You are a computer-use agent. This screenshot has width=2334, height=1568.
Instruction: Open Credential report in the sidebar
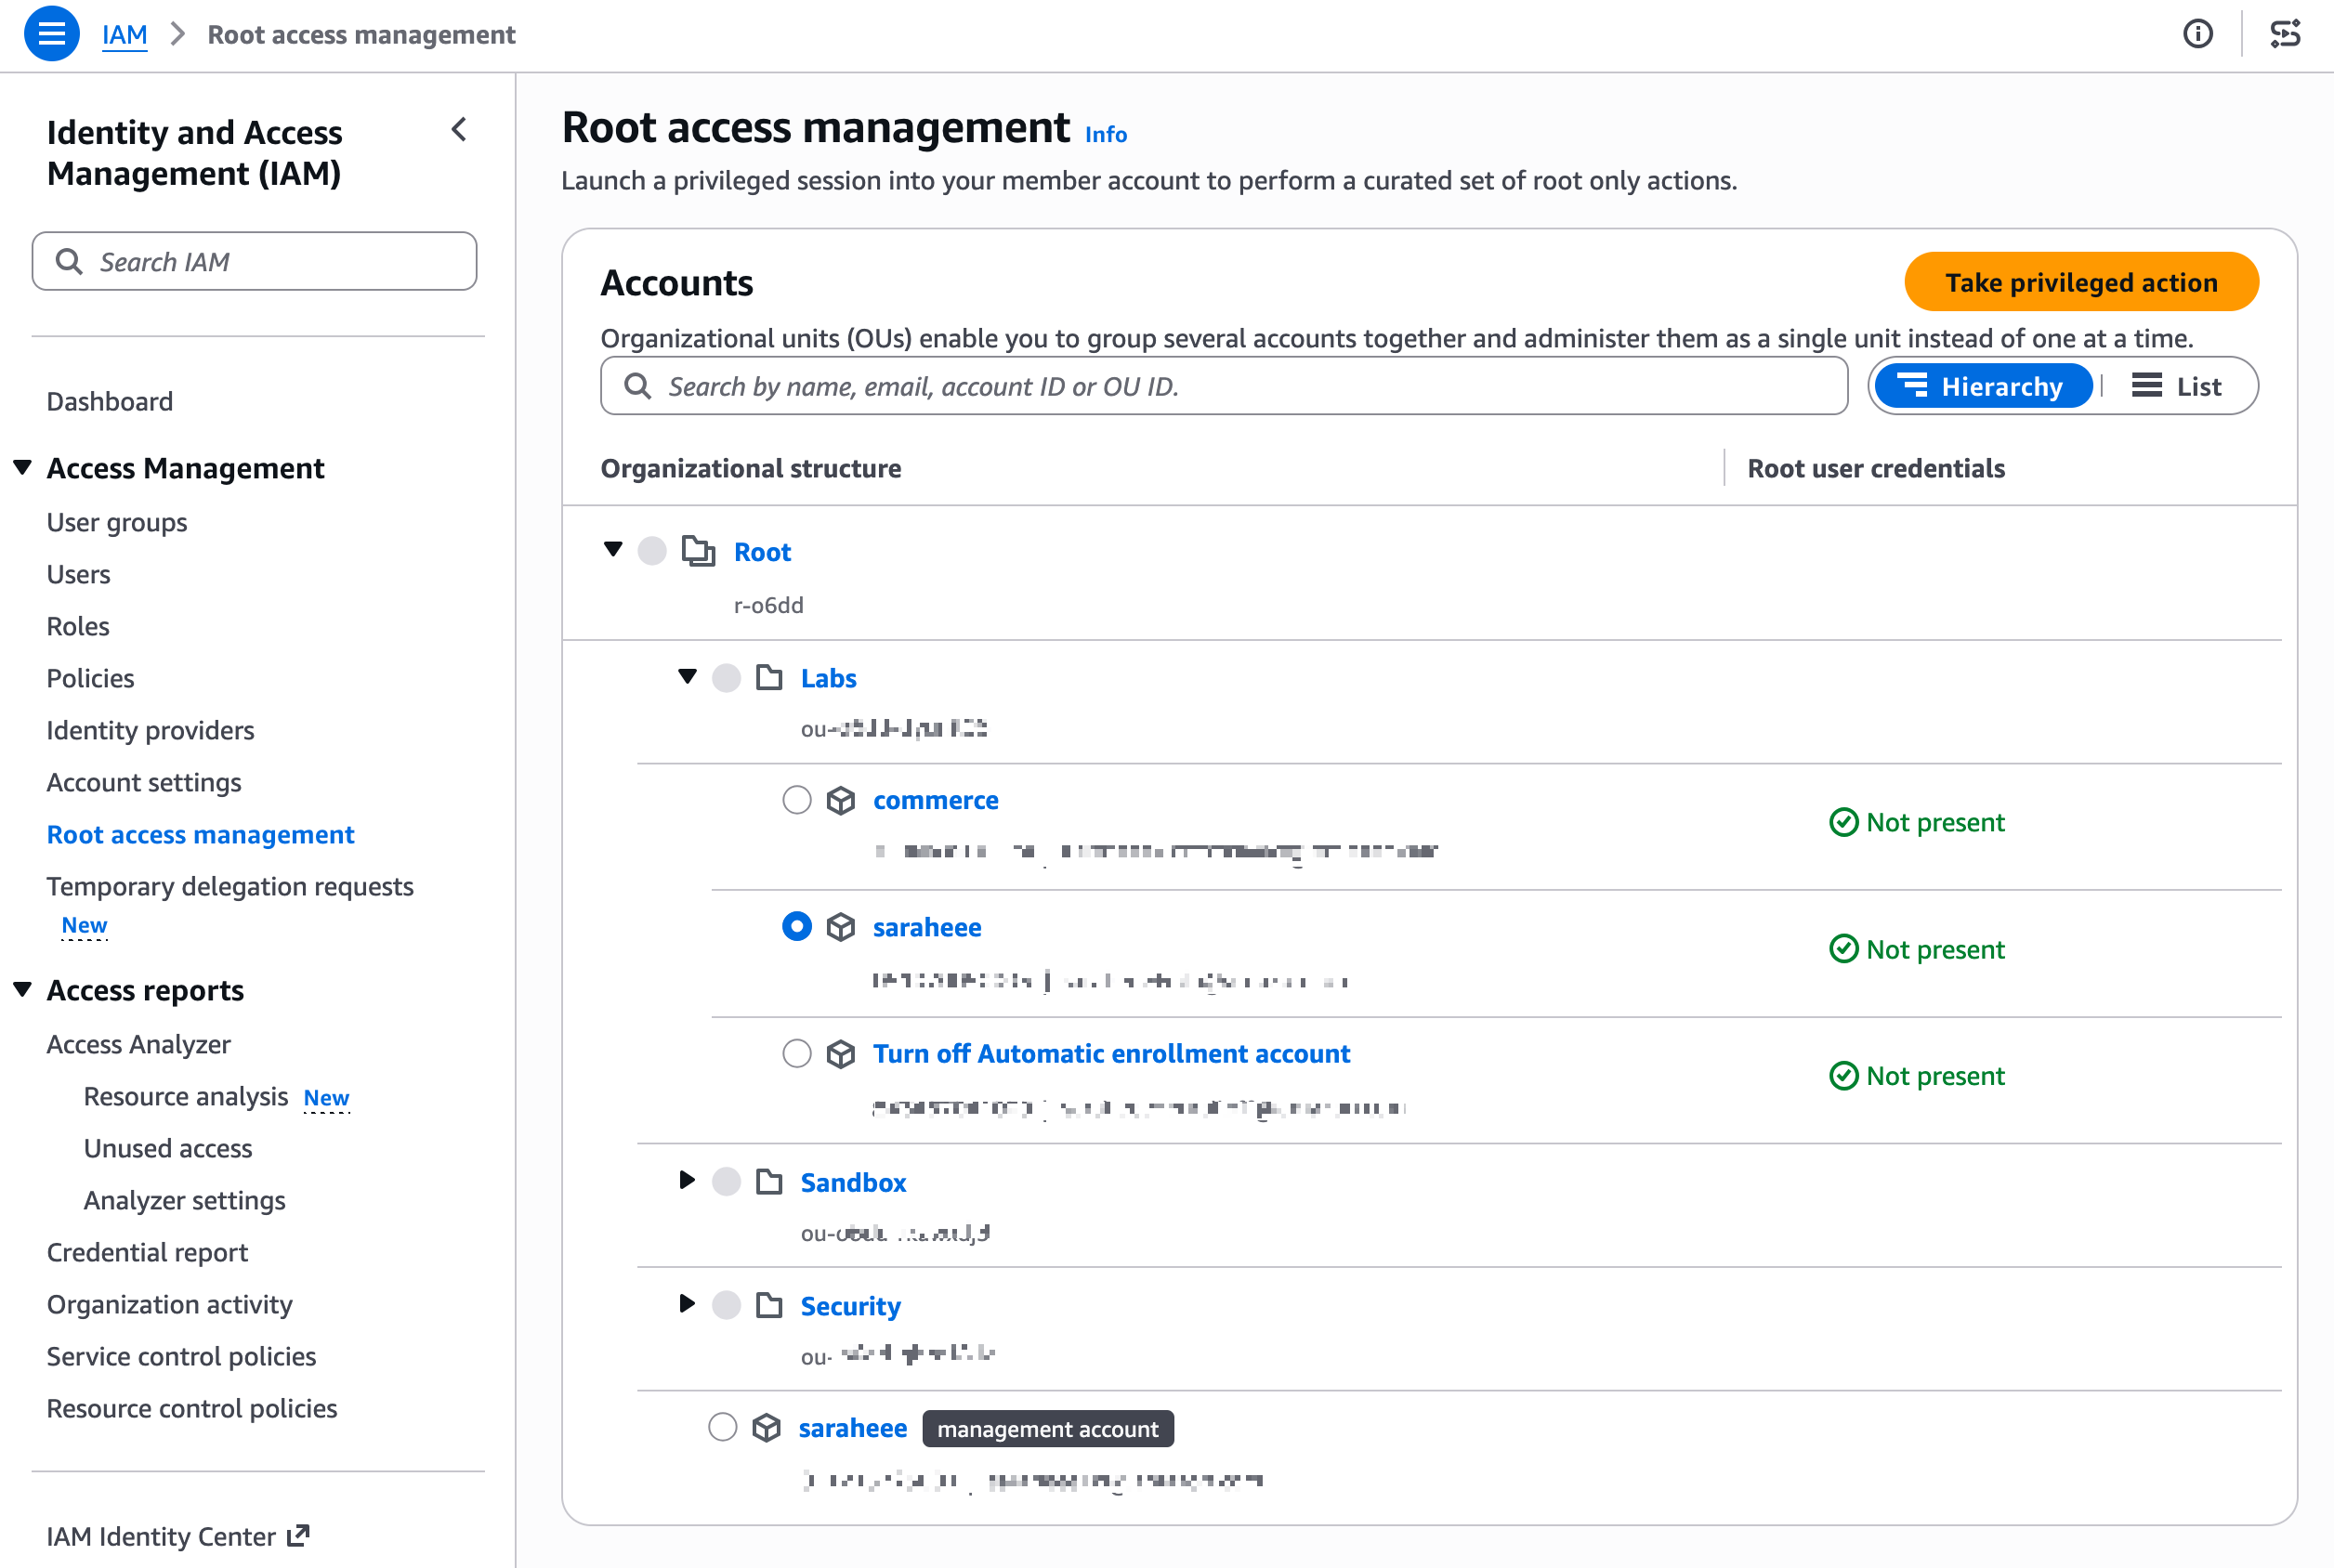pyautogui.click(x=147, y=1252)
